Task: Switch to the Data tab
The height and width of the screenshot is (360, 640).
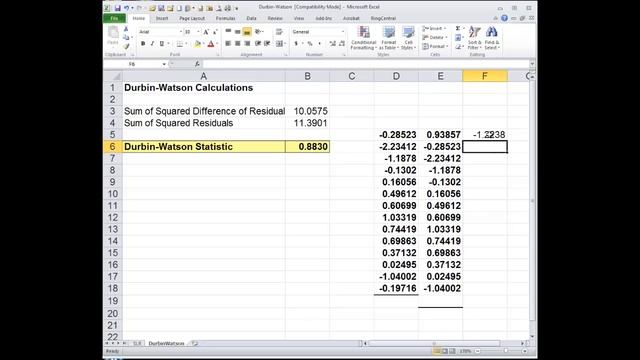Action: [251, 18]
